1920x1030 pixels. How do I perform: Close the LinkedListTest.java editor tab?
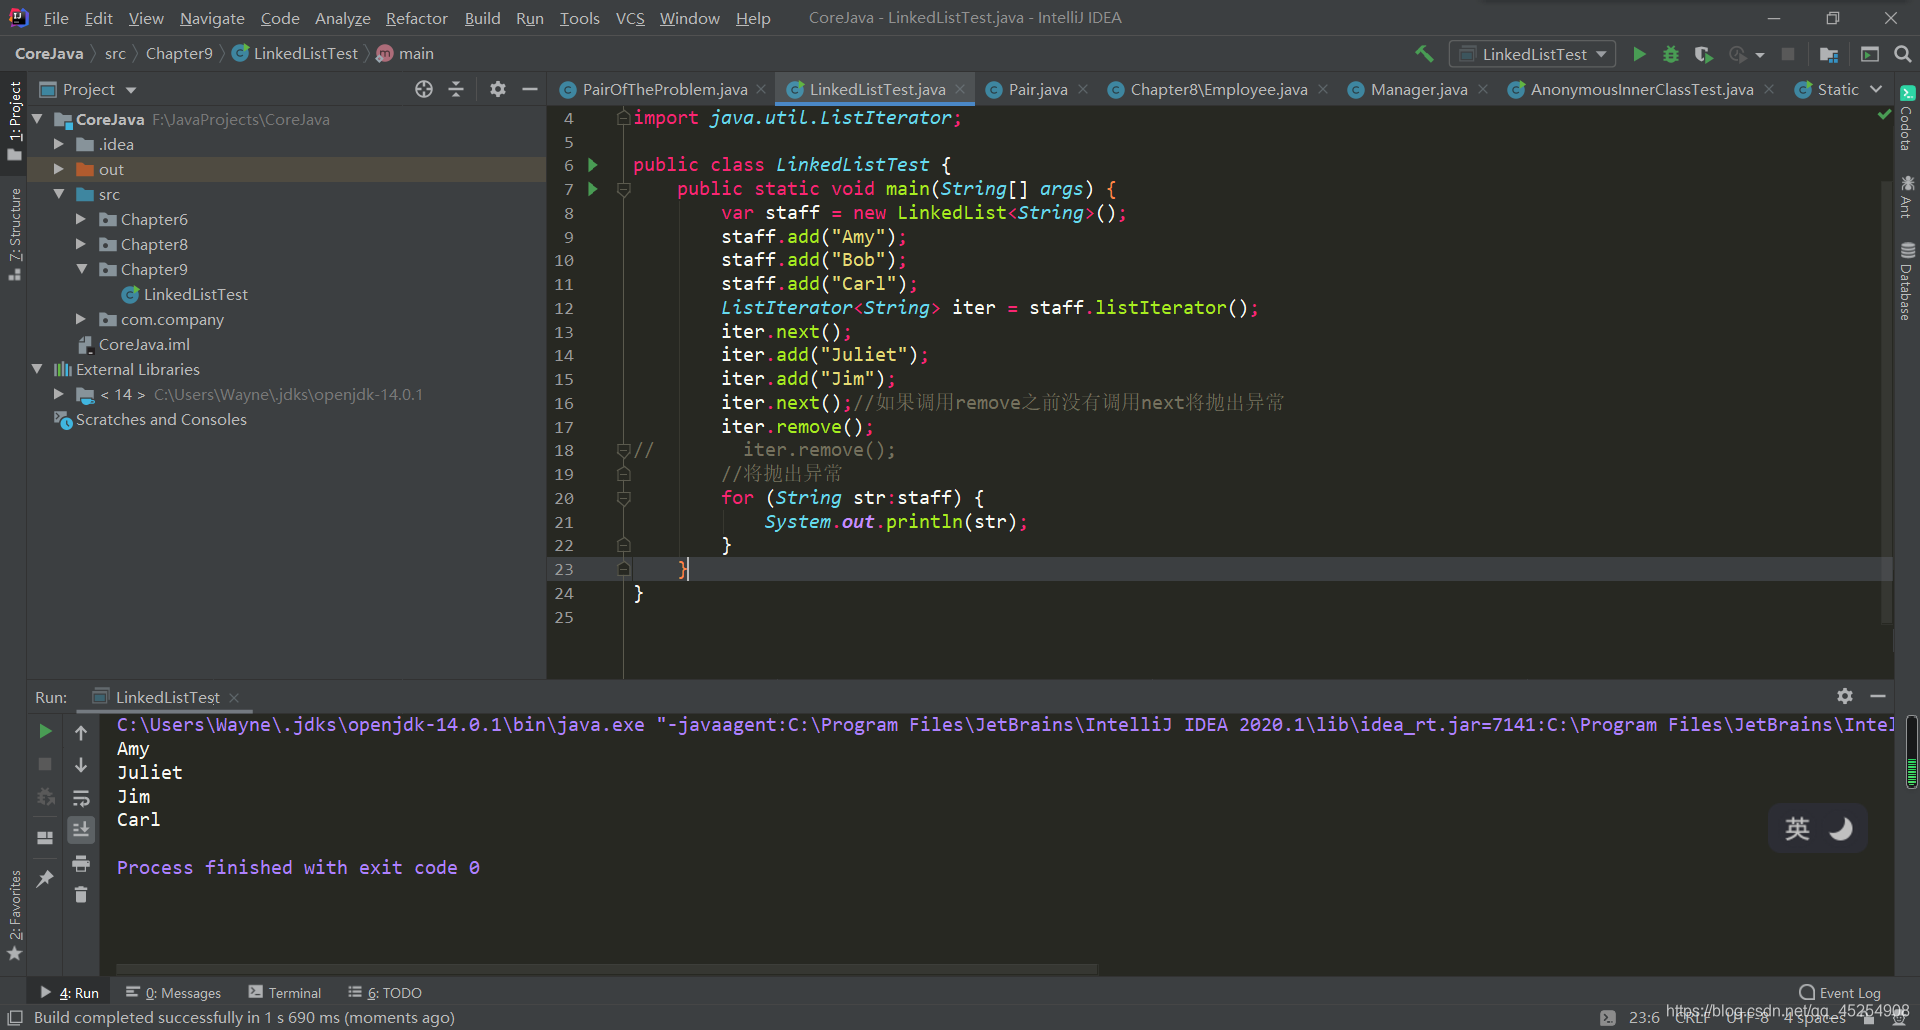(x=960, y=89)
